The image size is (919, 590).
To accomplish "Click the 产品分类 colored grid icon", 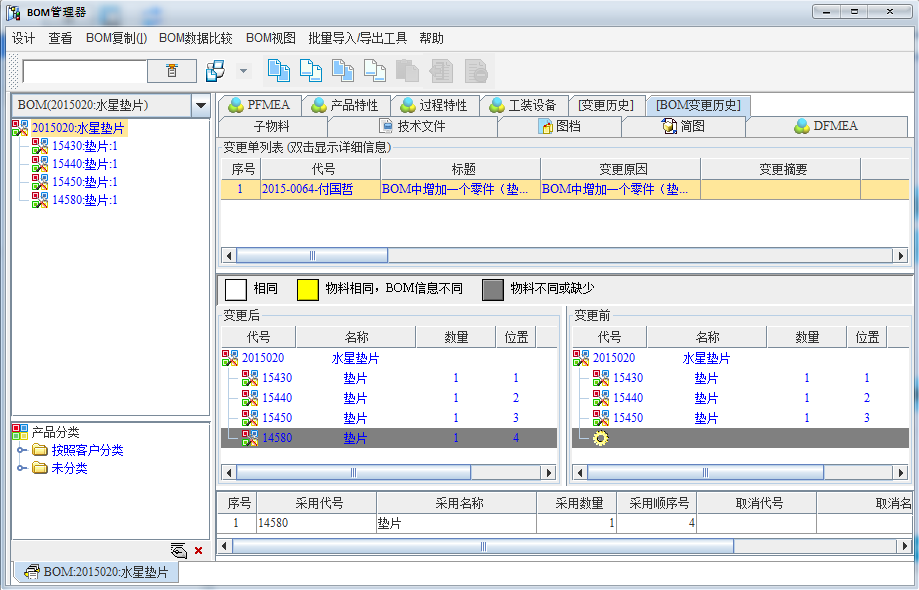I will coord(20,432).
